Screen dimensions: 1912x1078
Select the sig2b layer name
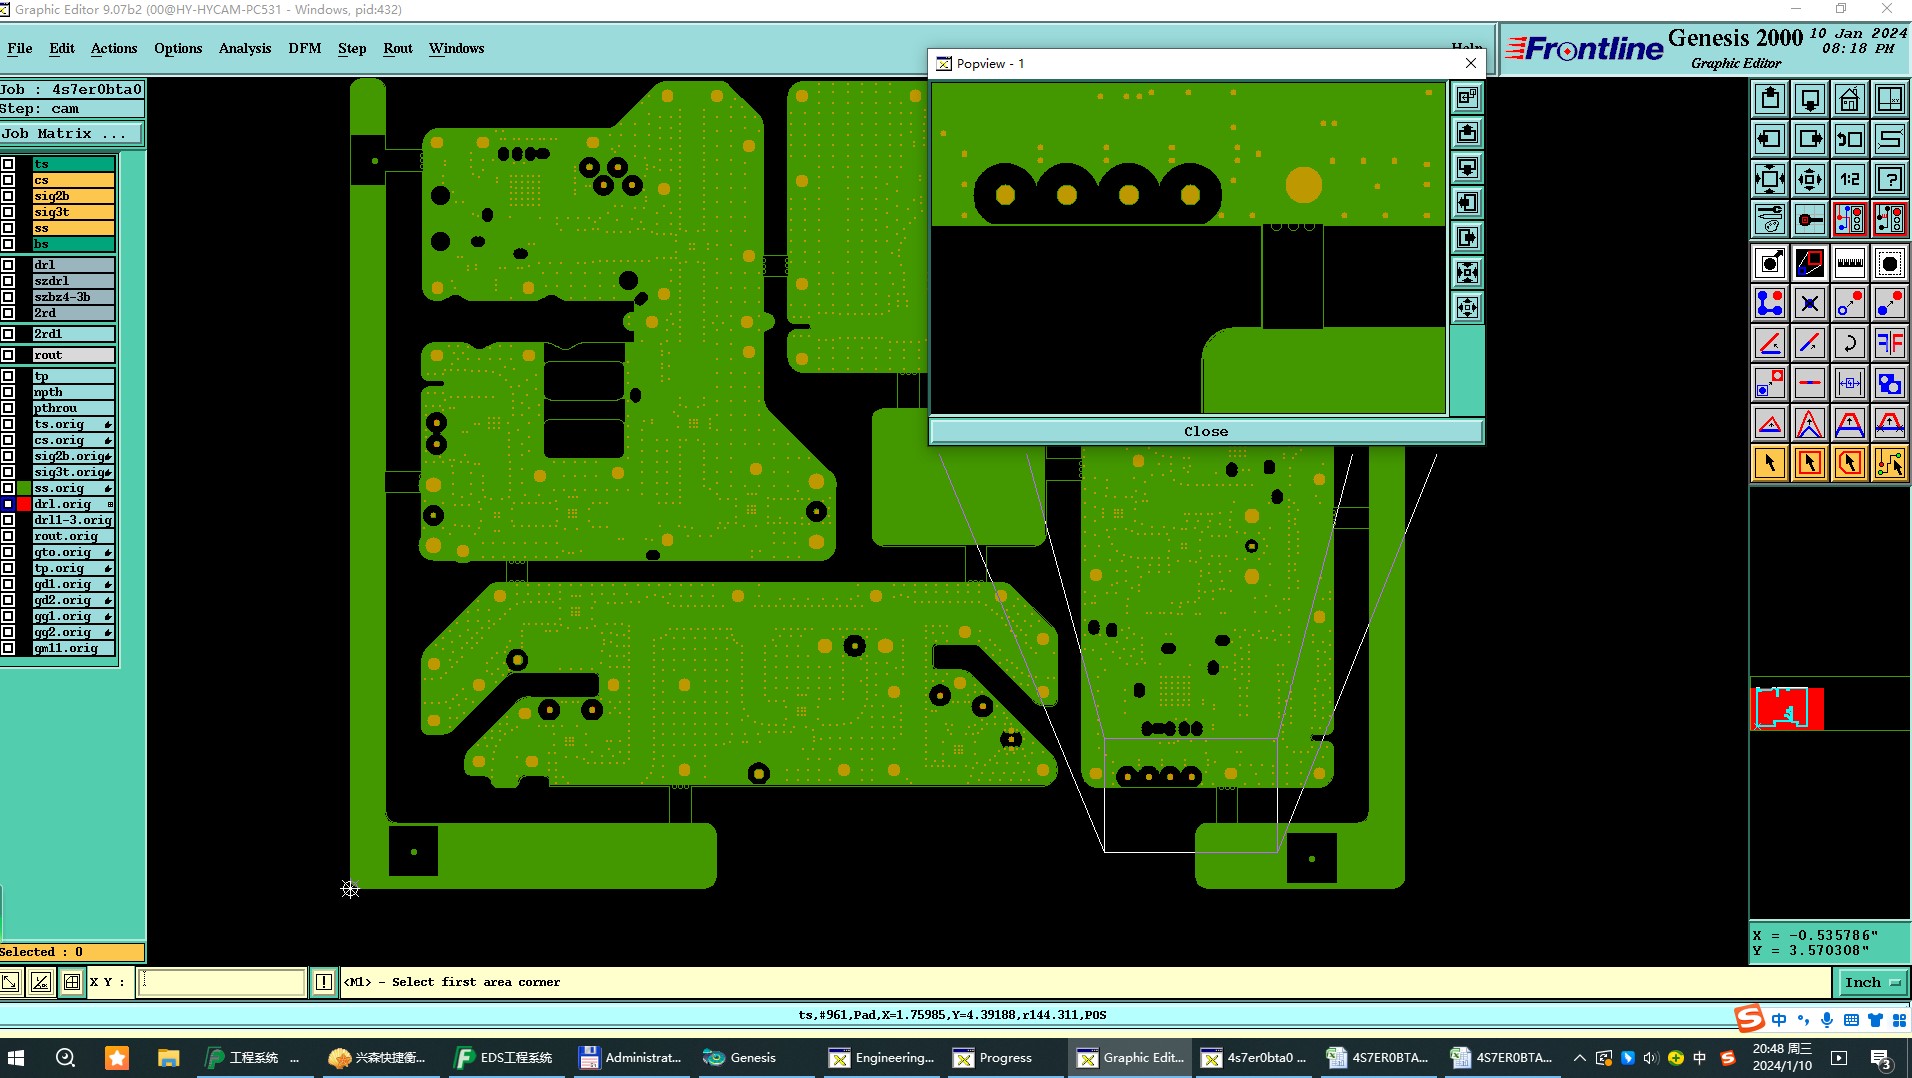[73, 196]
